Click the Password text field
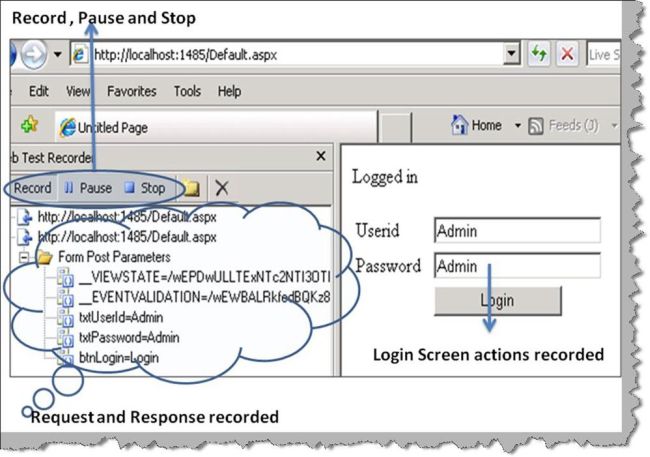 point(517,265)
